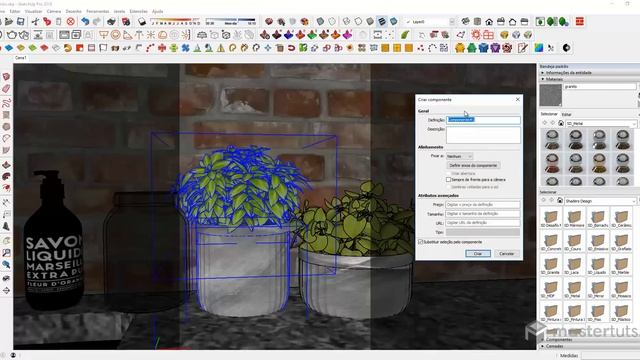Click the grey Redo arrow icon
640x360 pixels.
[x=97, y=21]
